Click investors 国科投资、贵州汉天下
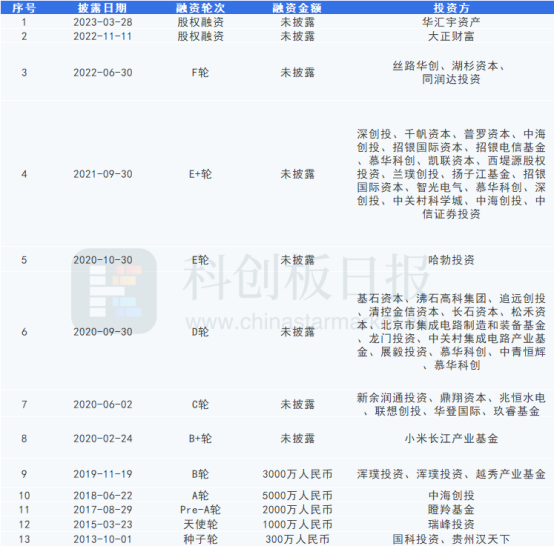 (x=451, y=539)
